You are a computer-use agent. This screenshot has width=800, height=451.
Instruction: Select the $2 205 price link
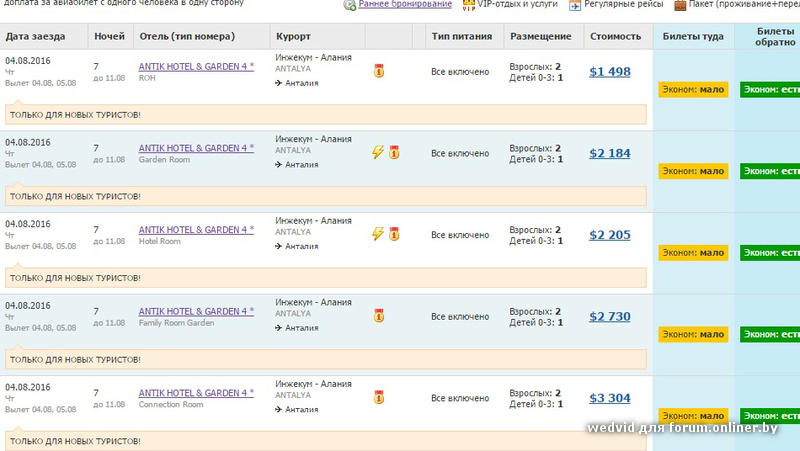point(610,235)
